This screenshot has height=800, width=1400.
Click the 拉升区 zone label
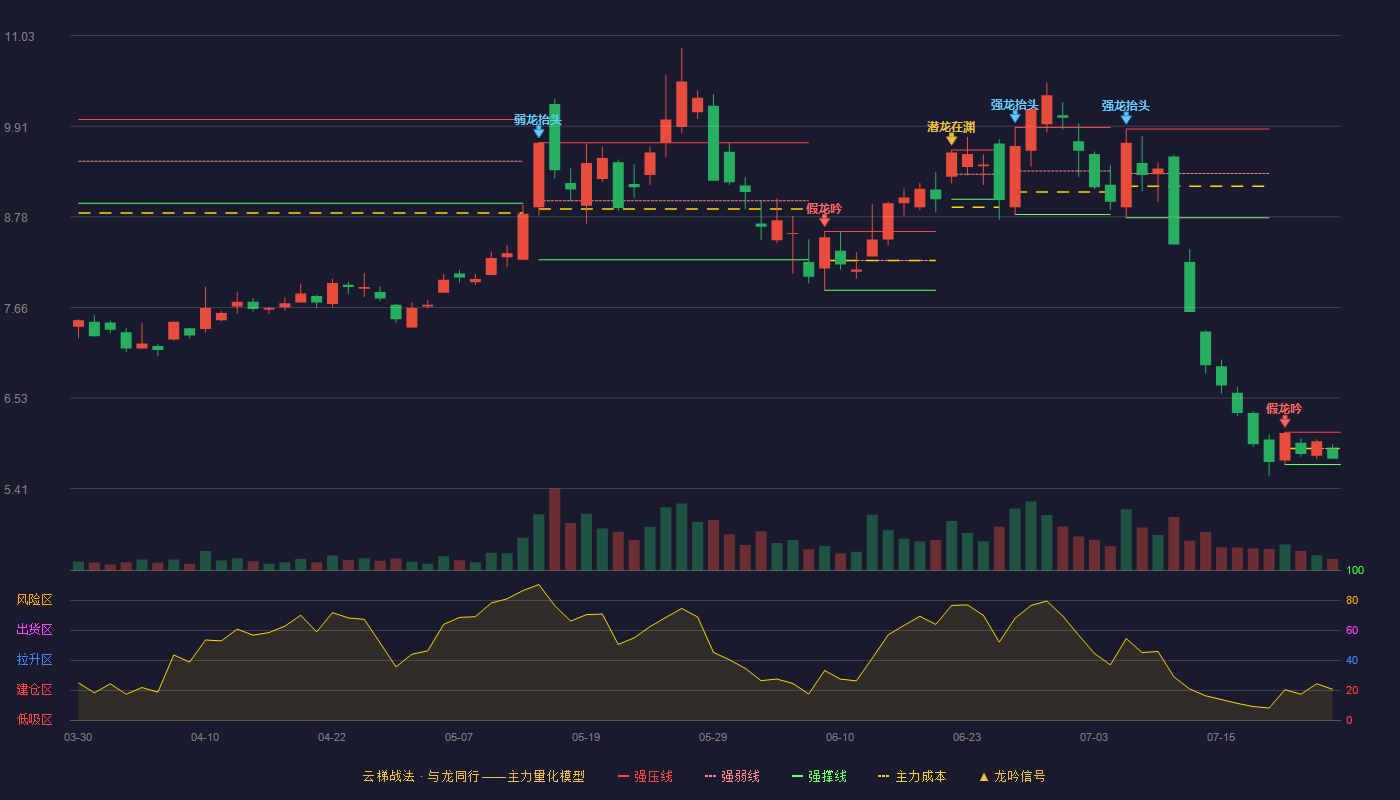coord(34,660)
